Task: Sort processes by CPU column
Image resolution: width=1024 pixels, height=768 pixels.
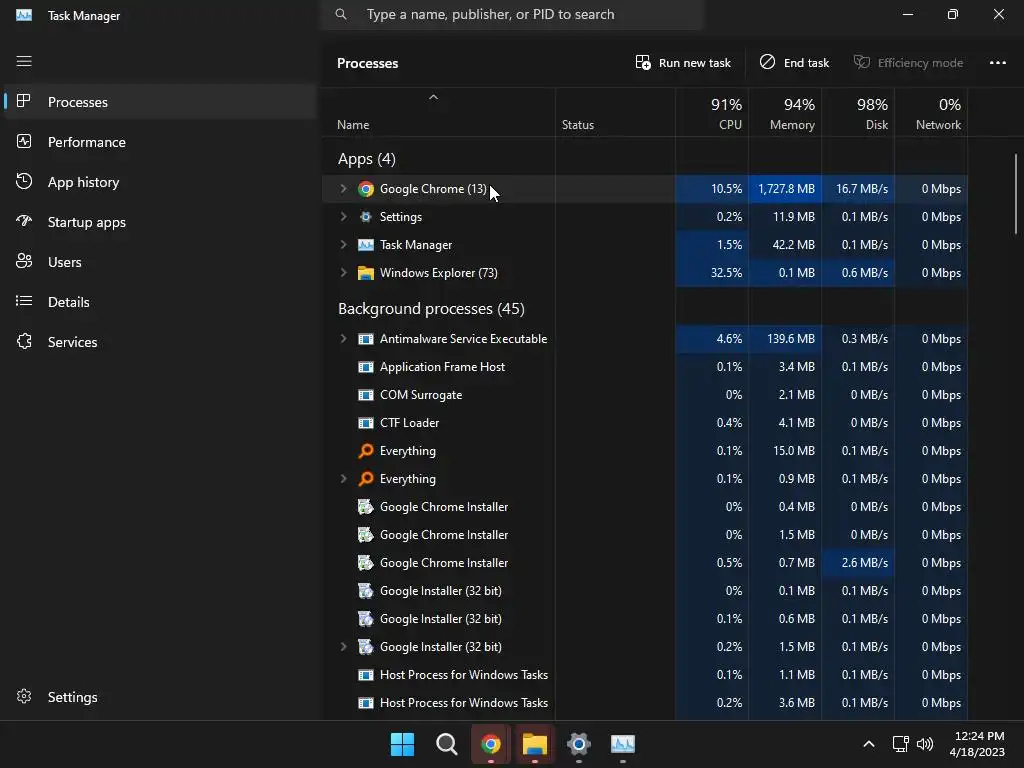Action: (x=712, y=112)
